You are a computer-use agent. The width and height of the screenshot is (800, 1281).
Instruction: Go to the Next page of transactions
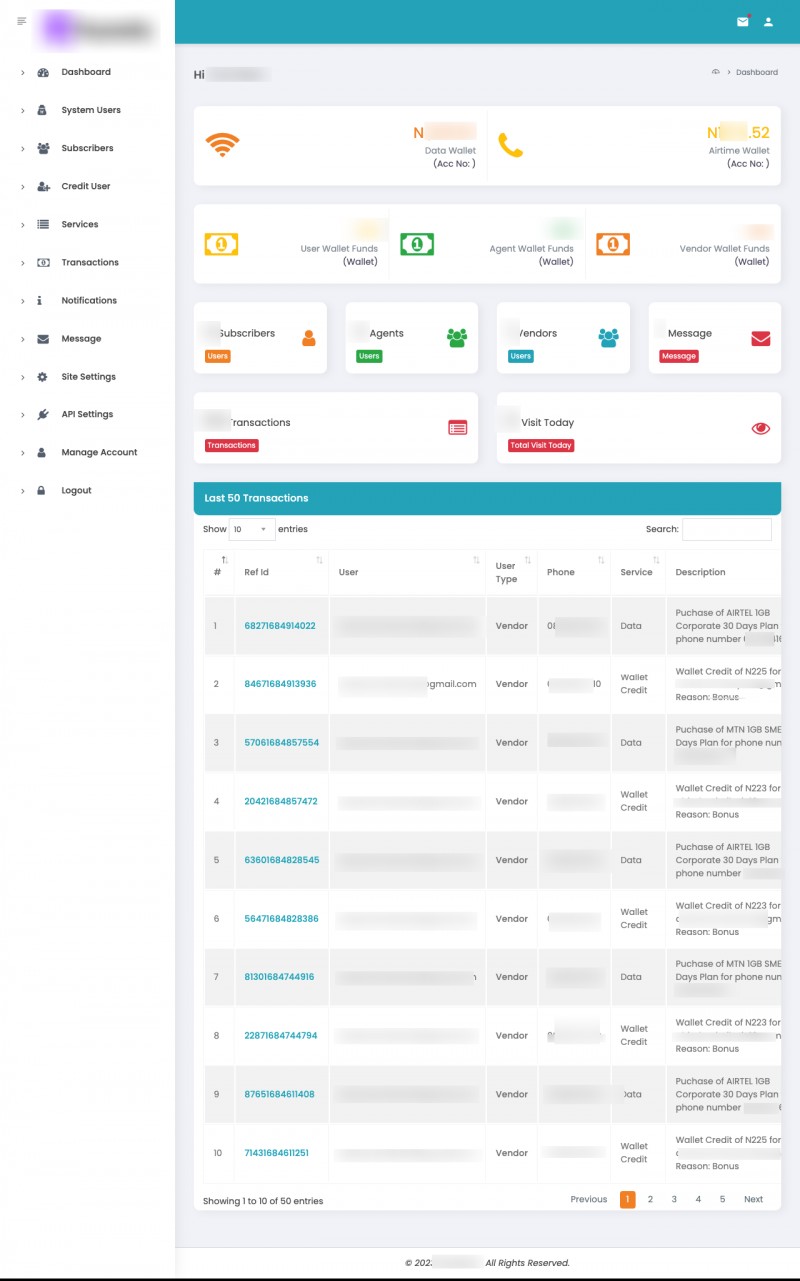(x=753, y=1199)
